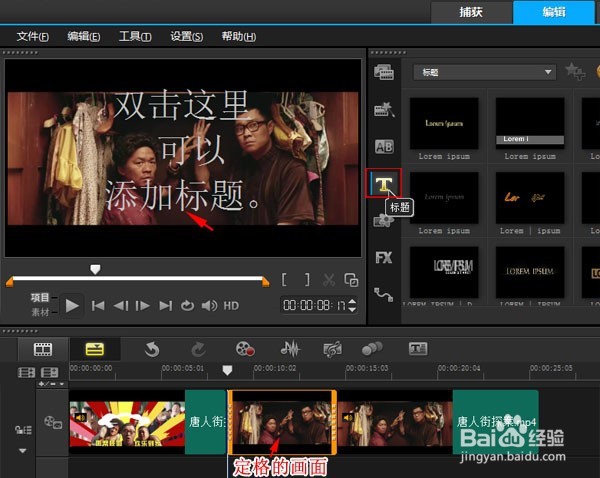Click the video track header icon

coord(53,423)
